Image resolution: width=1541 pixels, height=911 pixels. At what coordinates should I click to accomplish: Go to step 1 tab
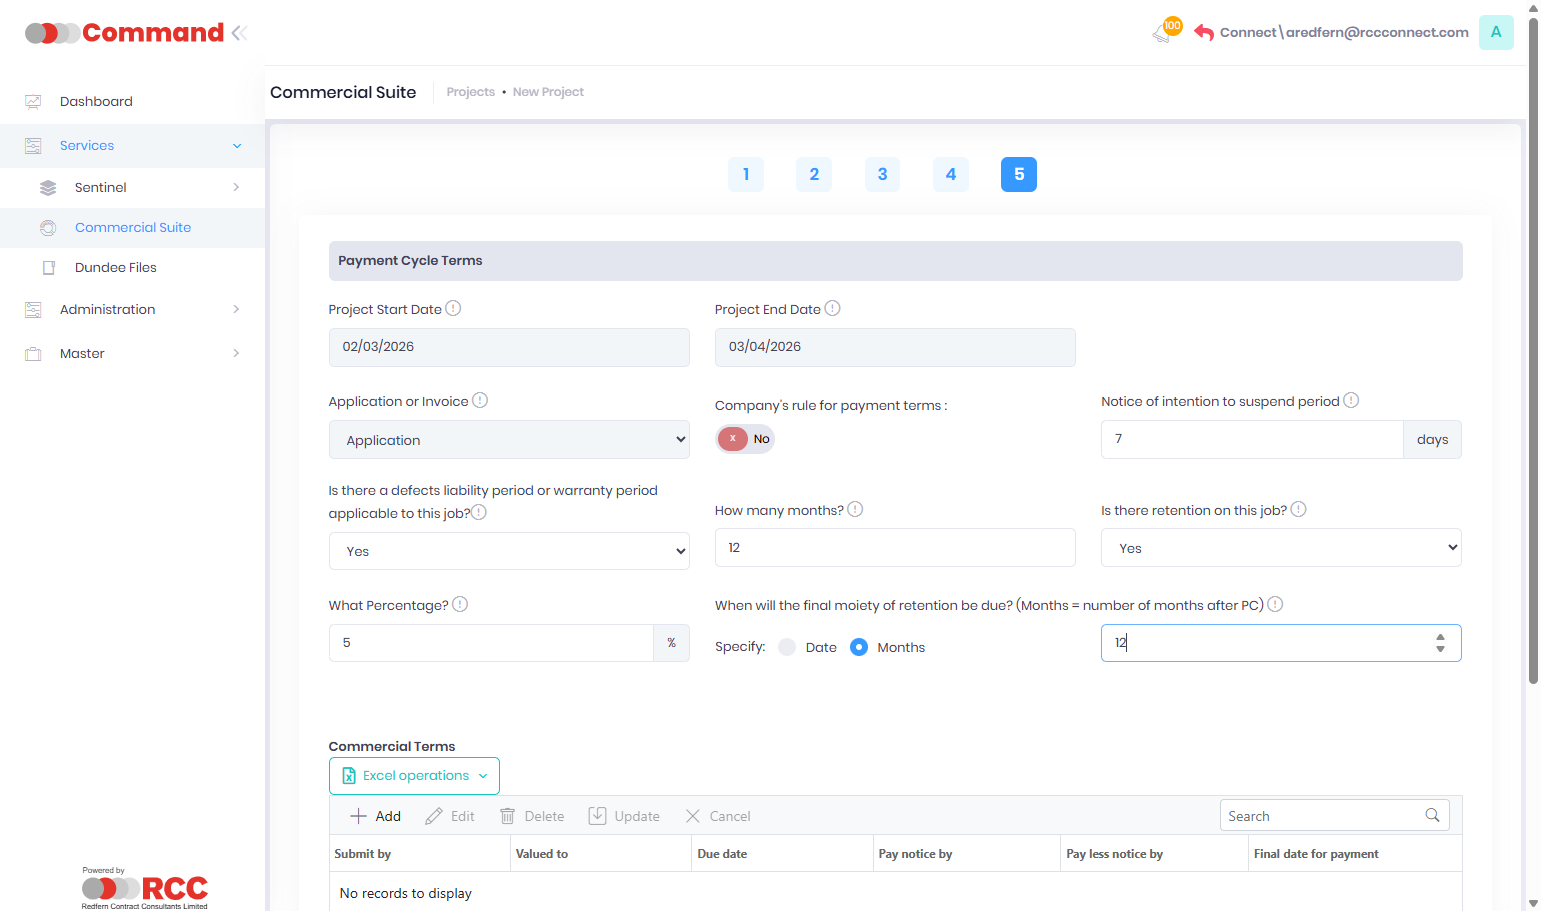746,174
